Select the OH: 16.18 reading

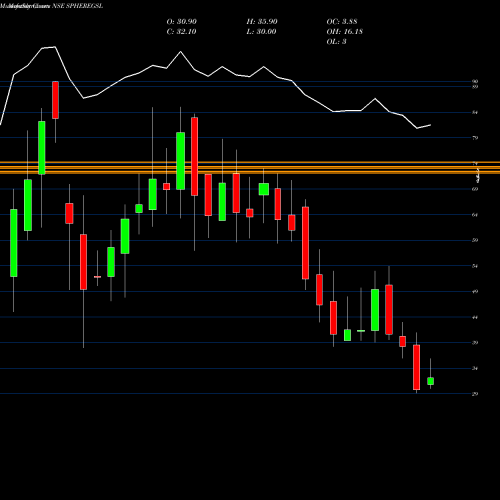(x=345, y=32)
